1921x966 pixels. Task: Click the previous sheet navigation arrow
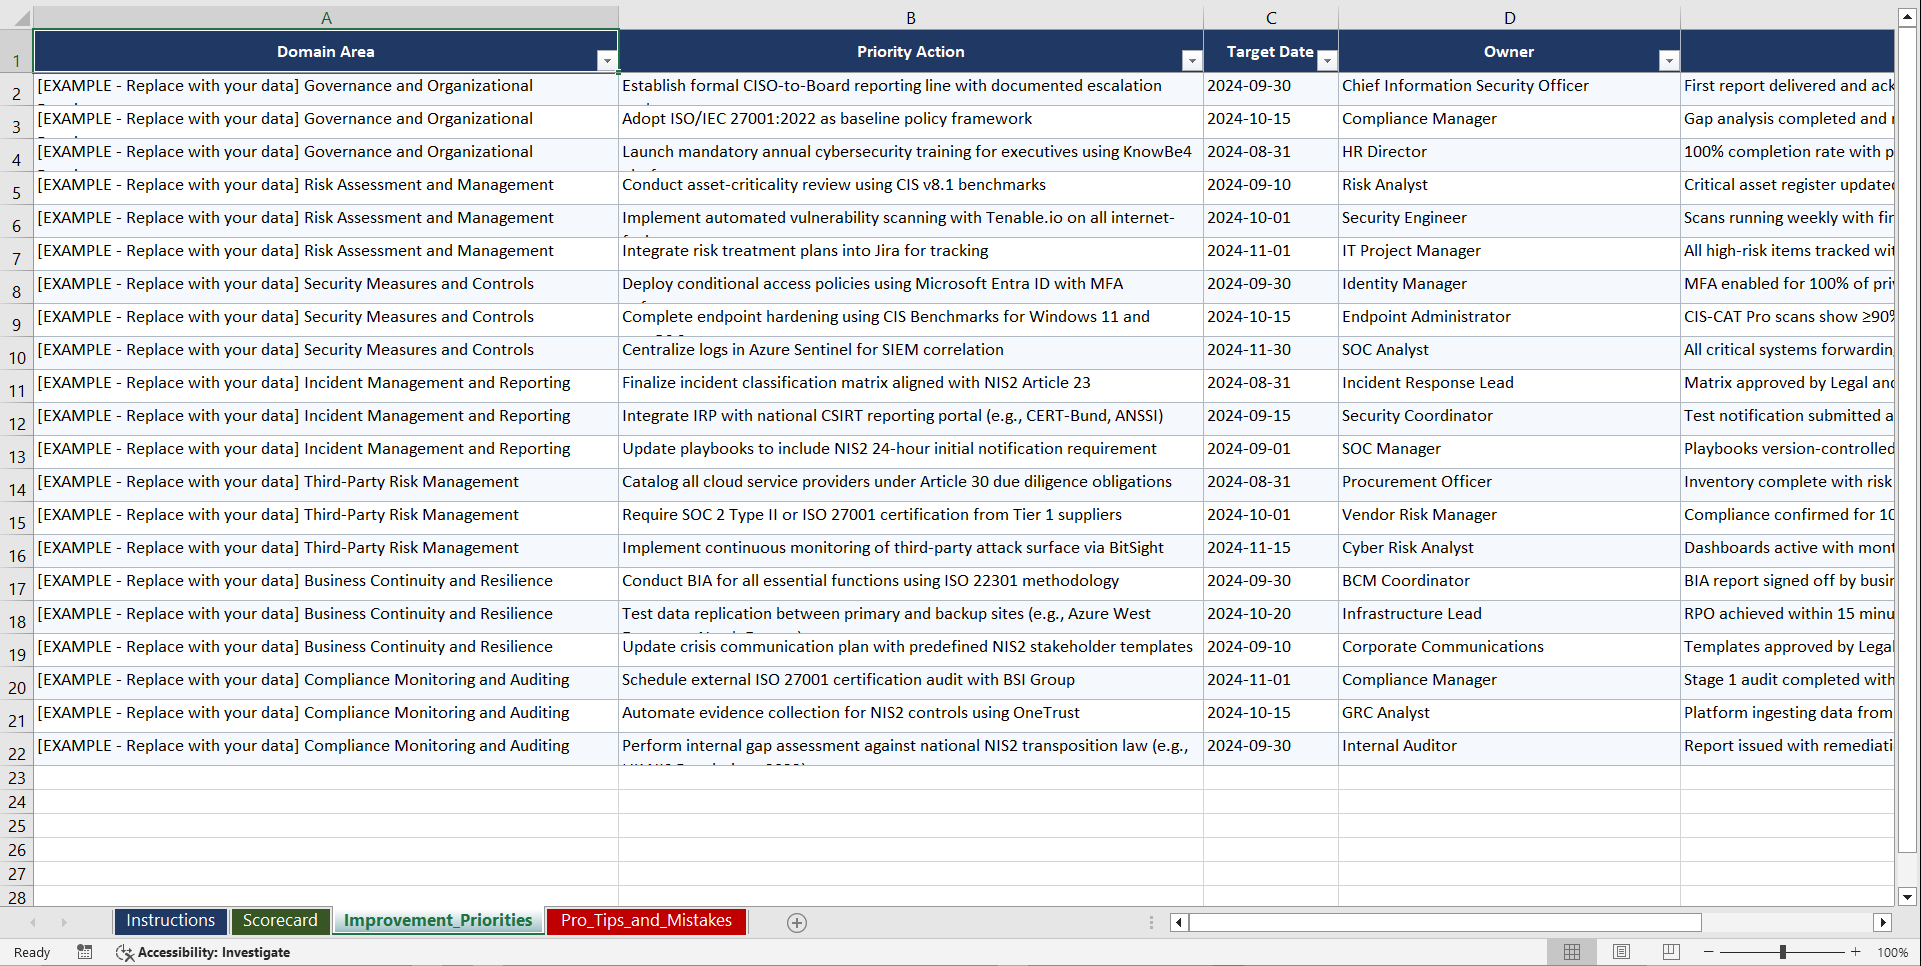point(34,923)
